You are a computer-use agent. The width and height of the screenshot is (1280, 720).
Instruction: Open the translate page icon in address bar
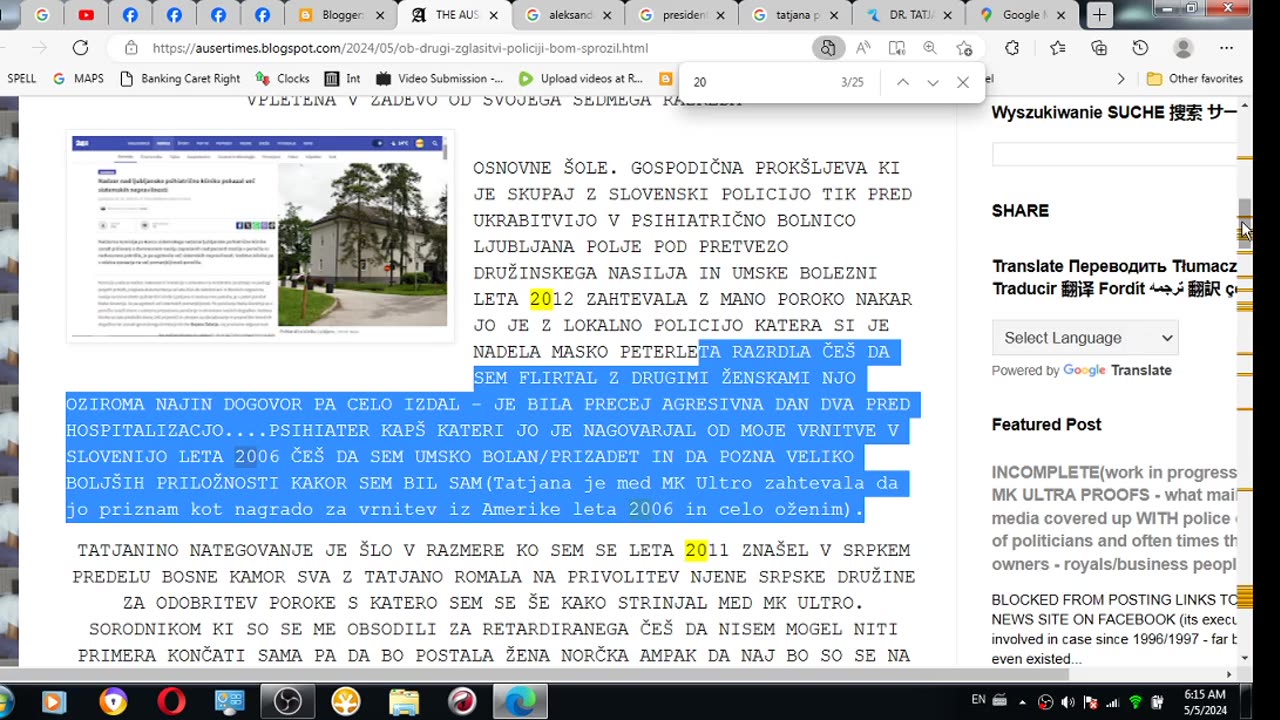point(828,48)
